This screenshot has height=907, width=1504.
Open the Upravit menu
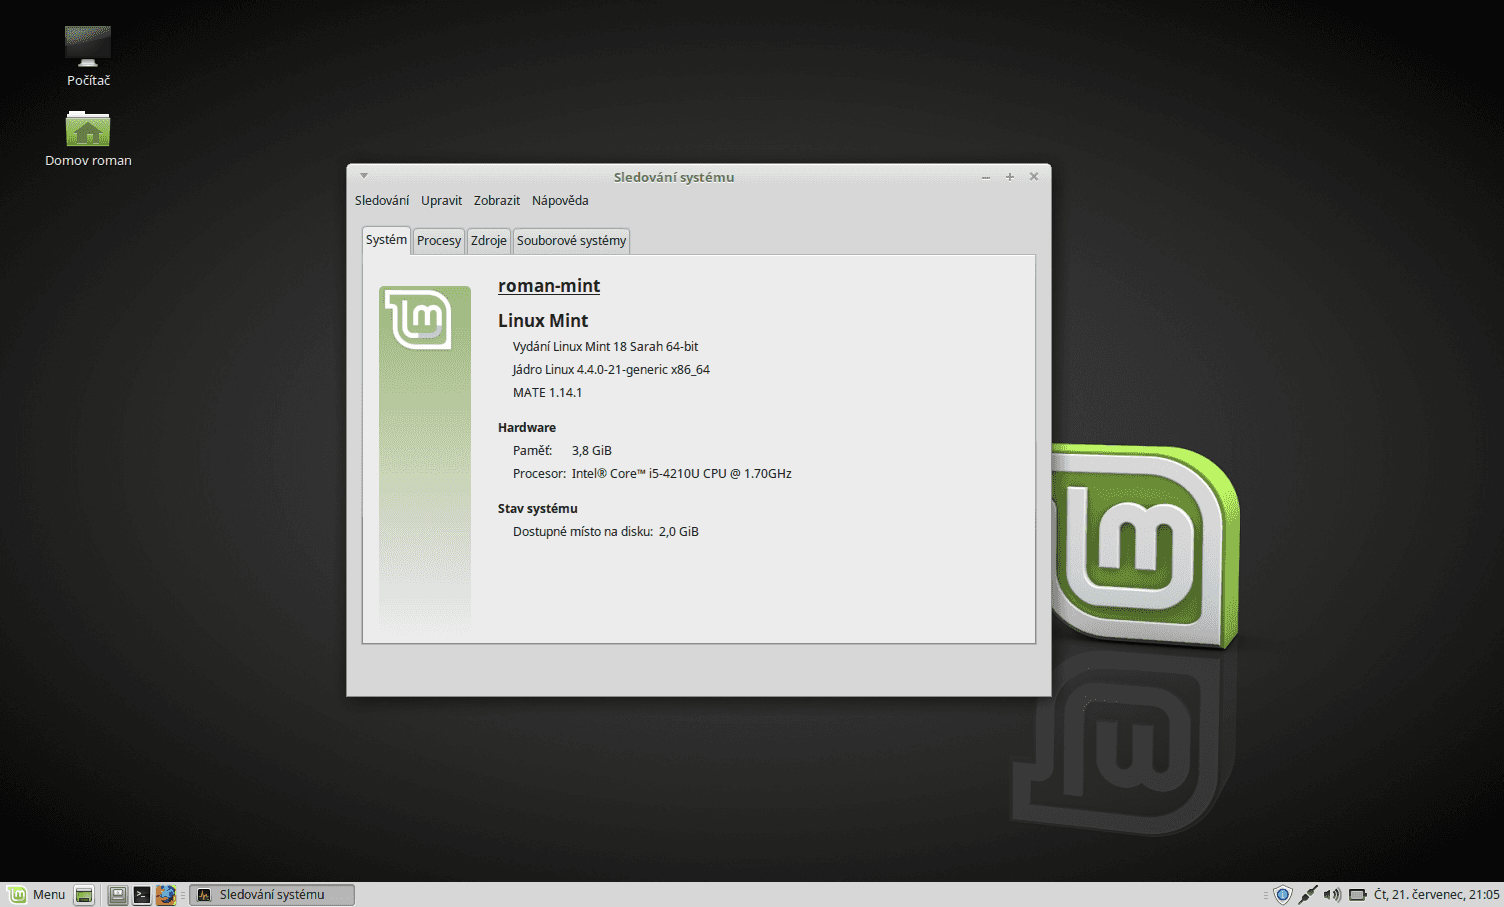(x=441, y=200)
